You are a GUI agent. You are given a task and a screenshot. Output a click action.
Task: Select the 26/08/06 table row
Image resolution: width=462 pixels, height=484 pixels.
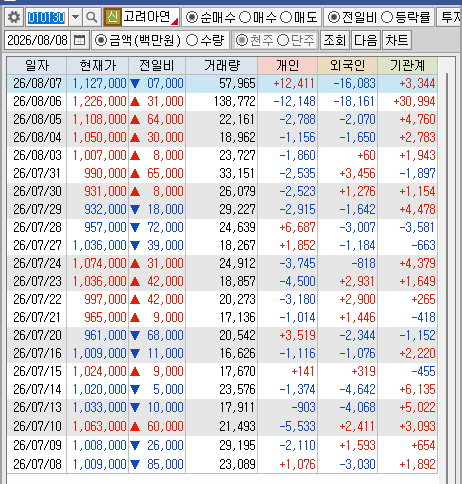click(222, 101)
